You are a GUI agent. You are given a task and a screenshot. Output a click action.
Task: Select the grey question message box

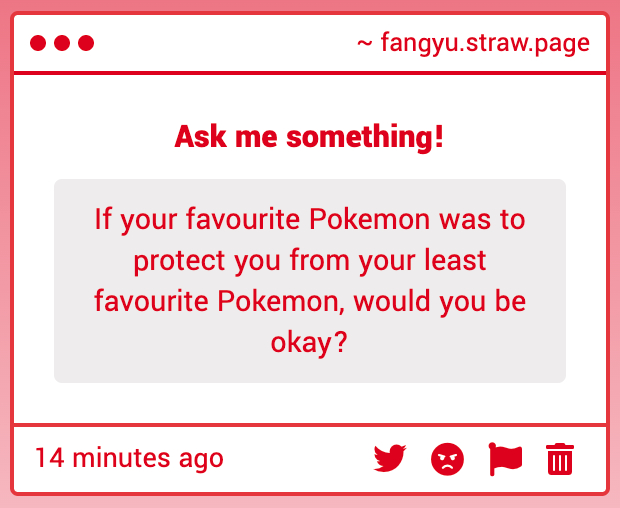tap(310, 281)
